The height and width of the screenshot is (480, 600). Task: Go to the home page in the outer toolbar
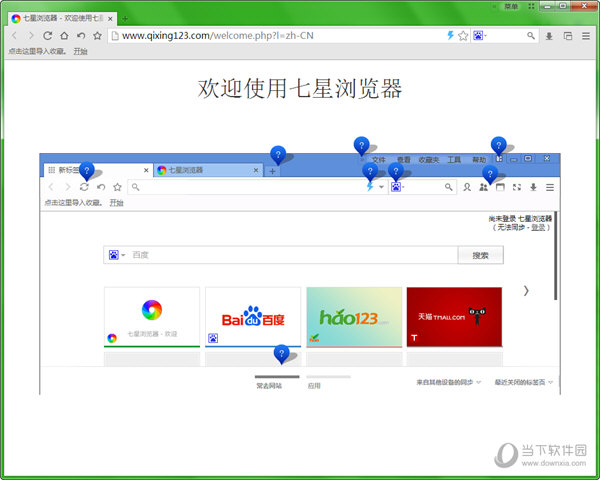[x=64, y=35]
